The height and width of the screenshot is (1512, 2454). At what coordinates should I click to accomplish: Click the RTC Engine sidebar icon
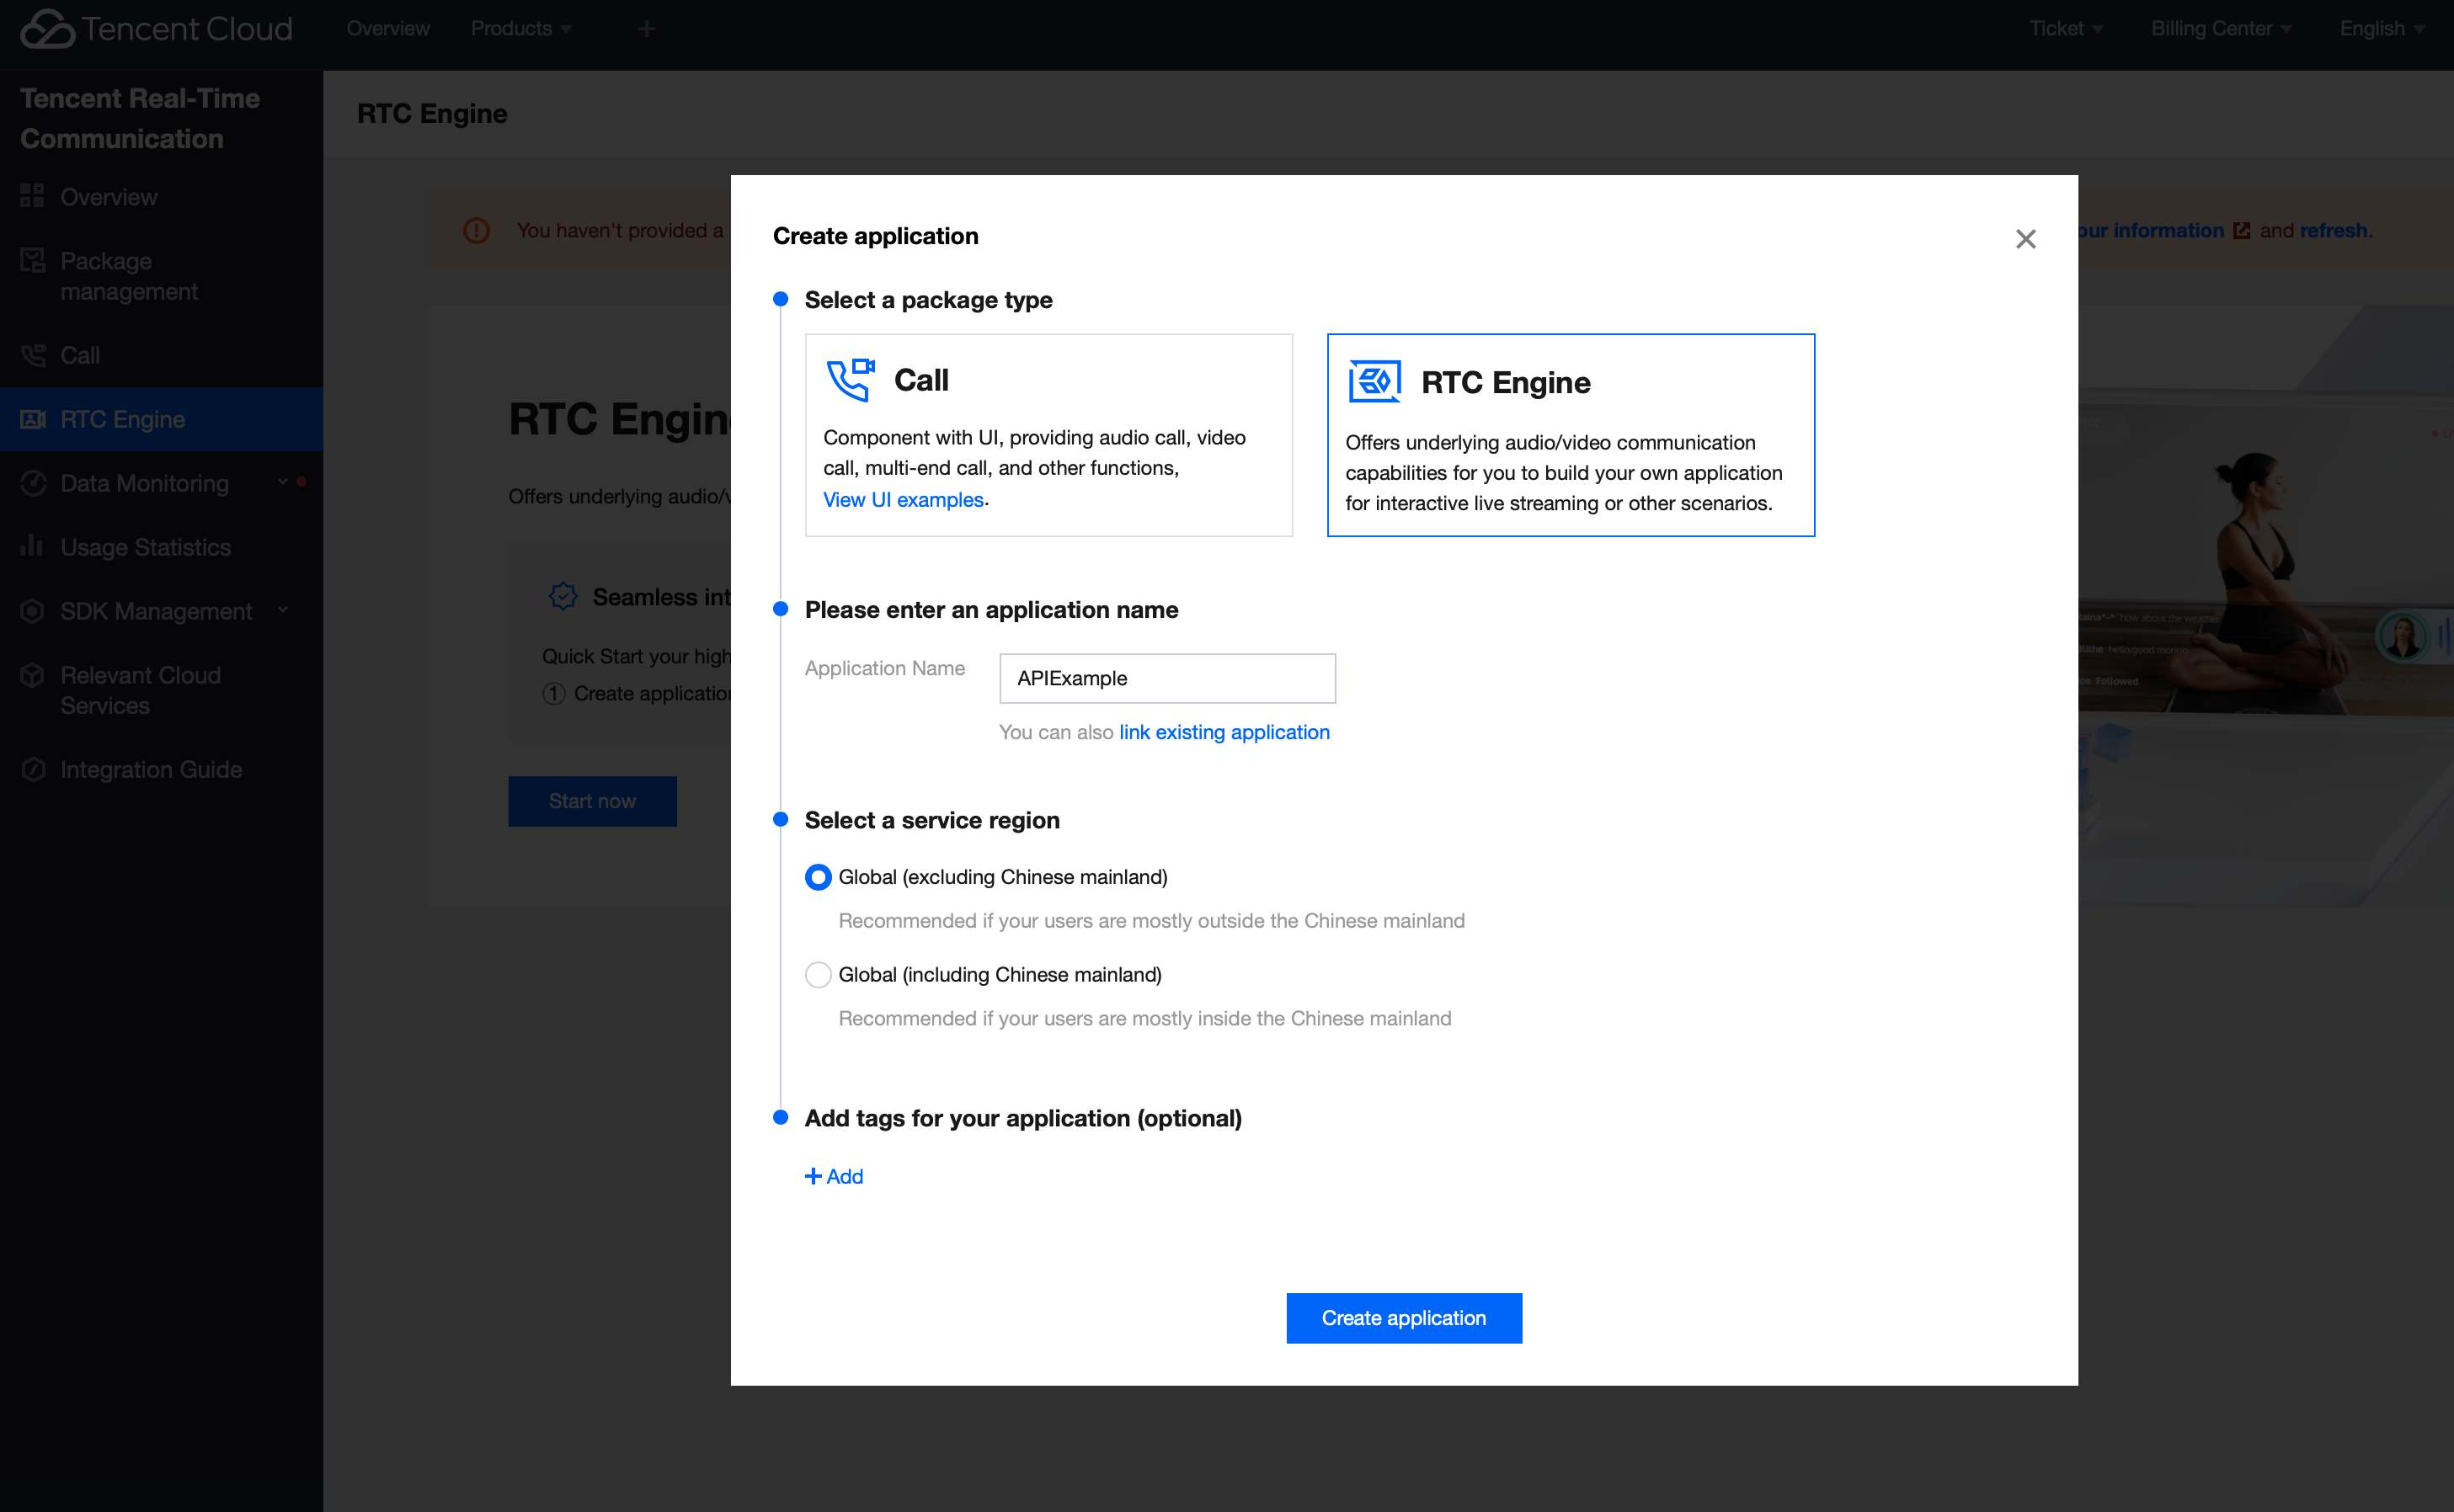point(33,419)
